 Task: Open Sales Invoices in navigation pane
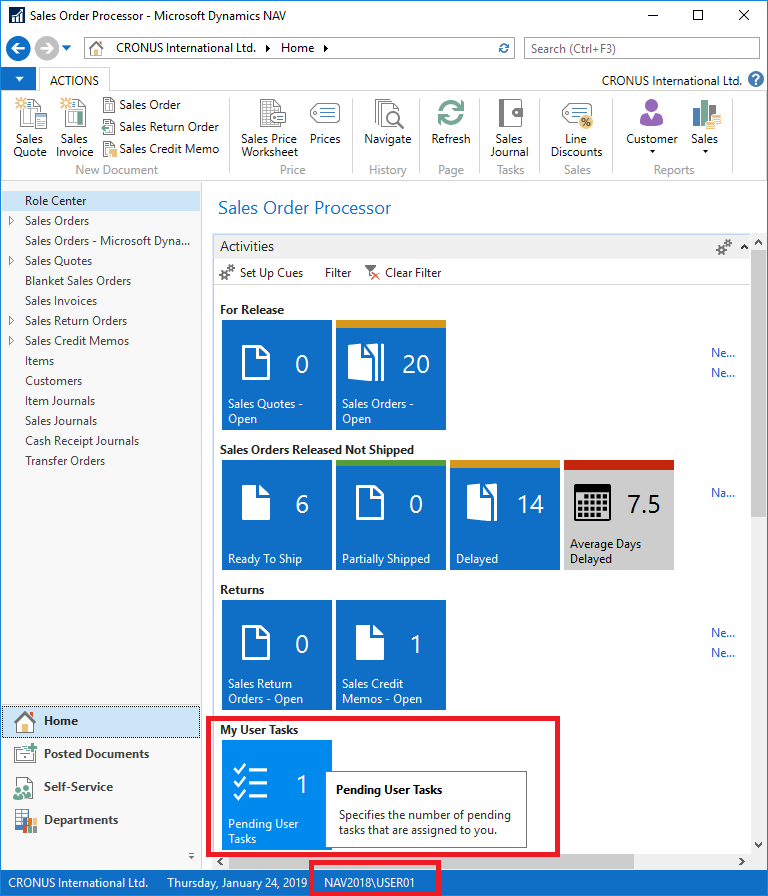tap(61, 301)
